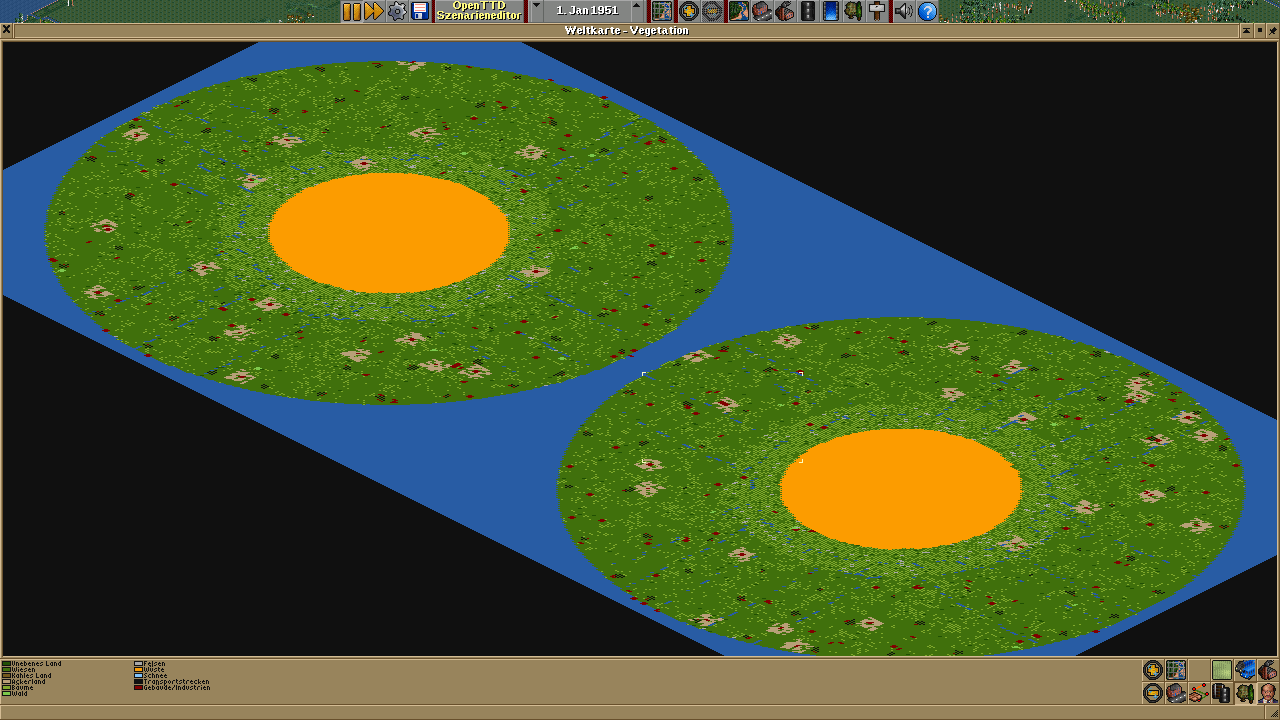Image resolution: width=1280 pixels, height=720 pixels.
Task: Click the 1. Jan 1951 date field
Action: pos(587,11)
